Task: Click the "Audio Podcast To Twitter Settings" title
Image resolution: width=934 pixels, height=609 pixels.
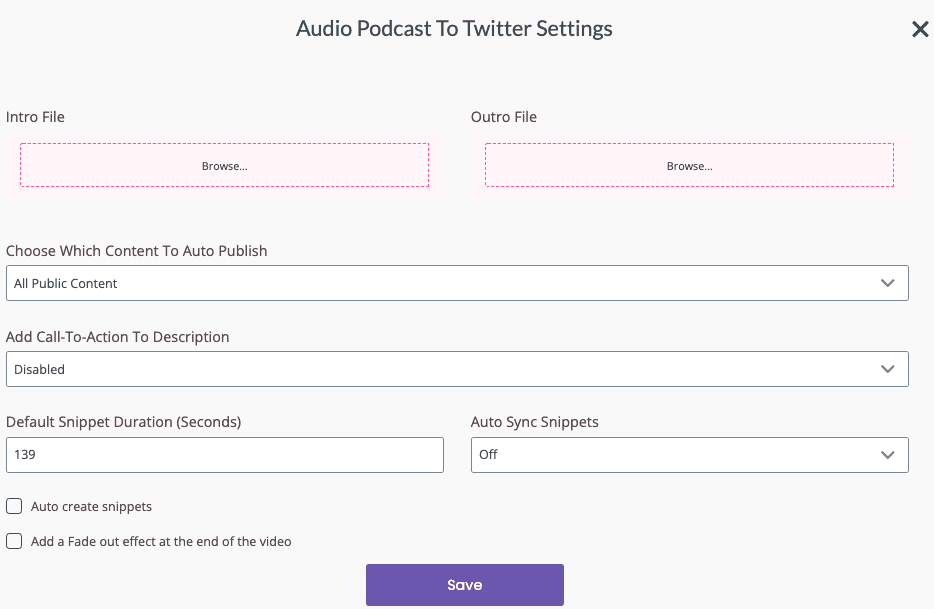Action: click(x=454, y=29)
